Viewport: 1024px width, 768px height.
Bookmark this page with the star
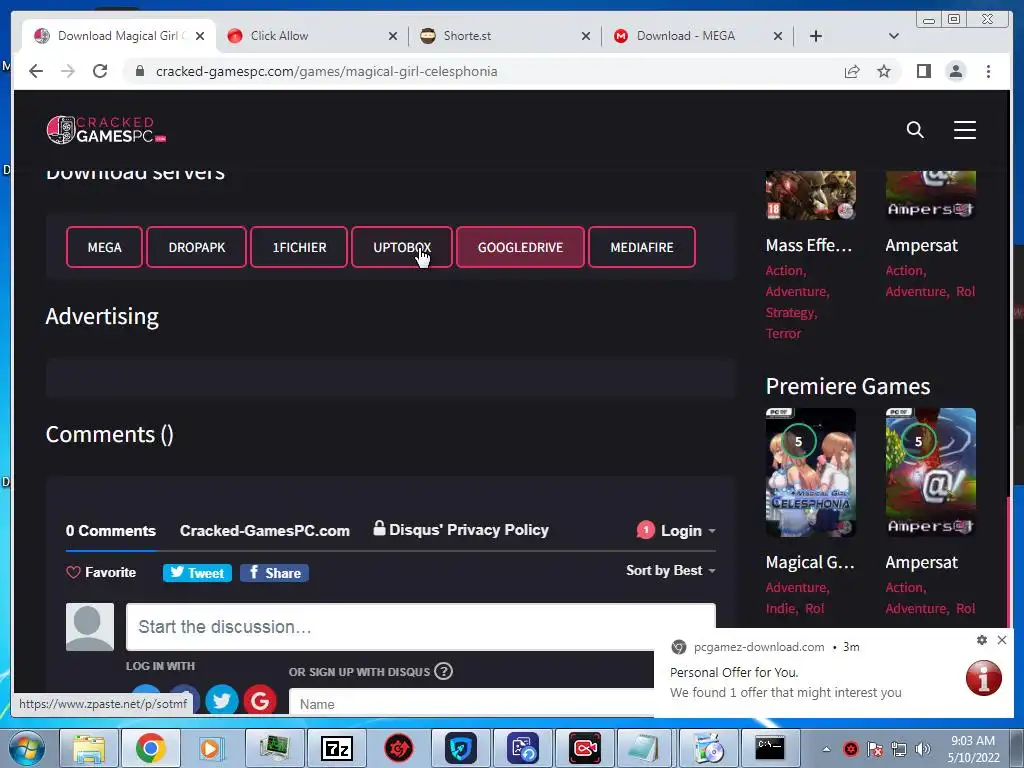tap(884, 71)
